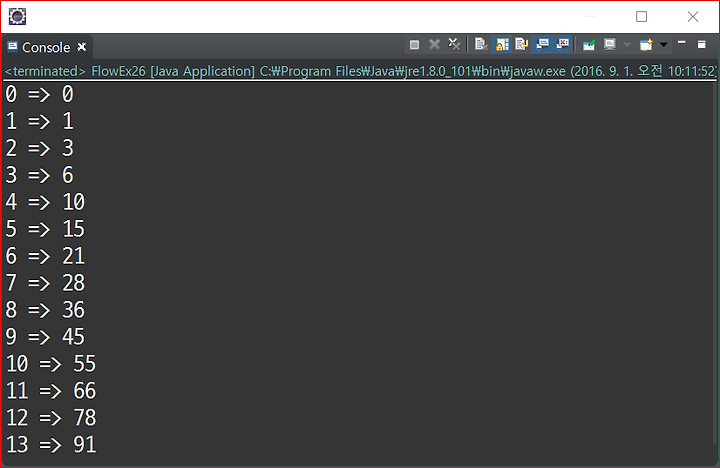
Task: Click output line '9 => 45'
Action: tap(45, 337)
